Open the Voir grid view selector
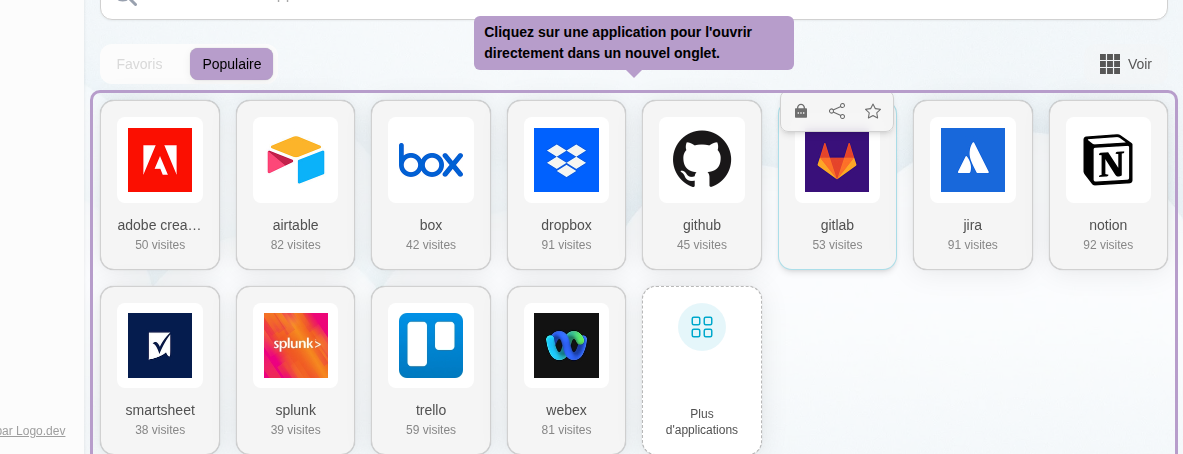The image size is (1183, 454). pos(1125,64)
